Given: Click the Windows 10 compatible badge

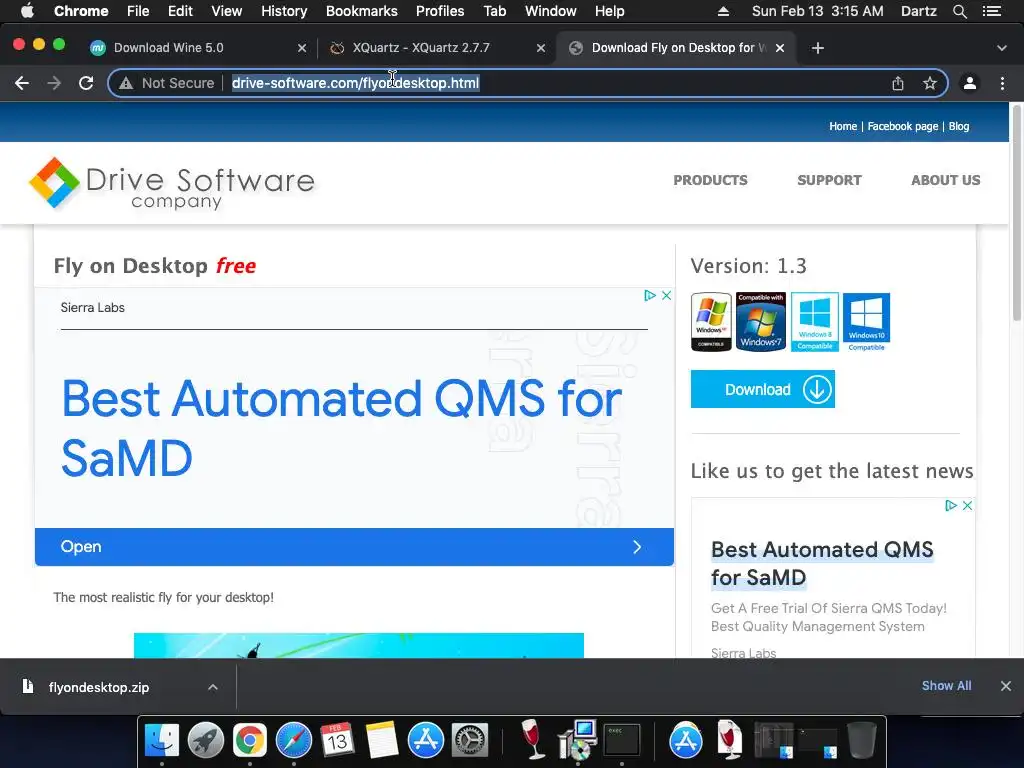Looking at the screenshot, I should coord(867,321).
